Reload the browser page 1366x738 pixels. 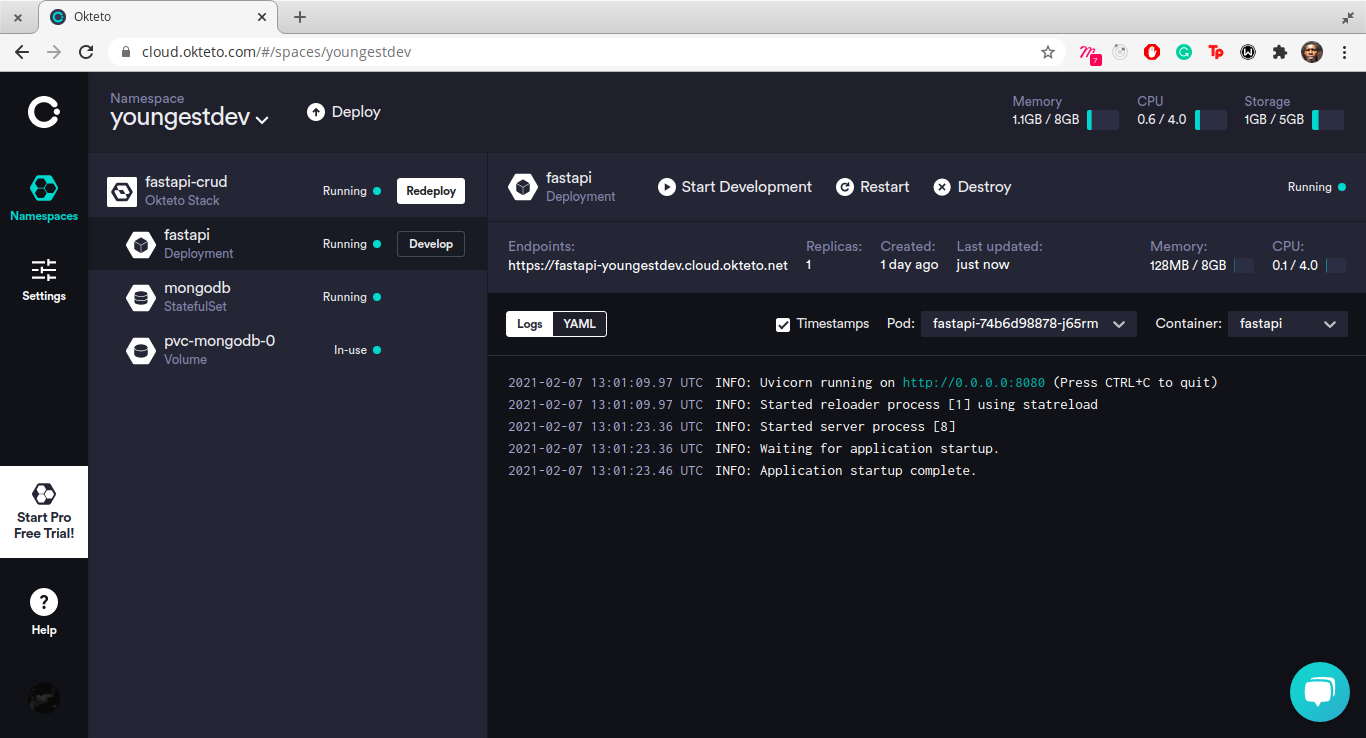click(x=87, y=52)
